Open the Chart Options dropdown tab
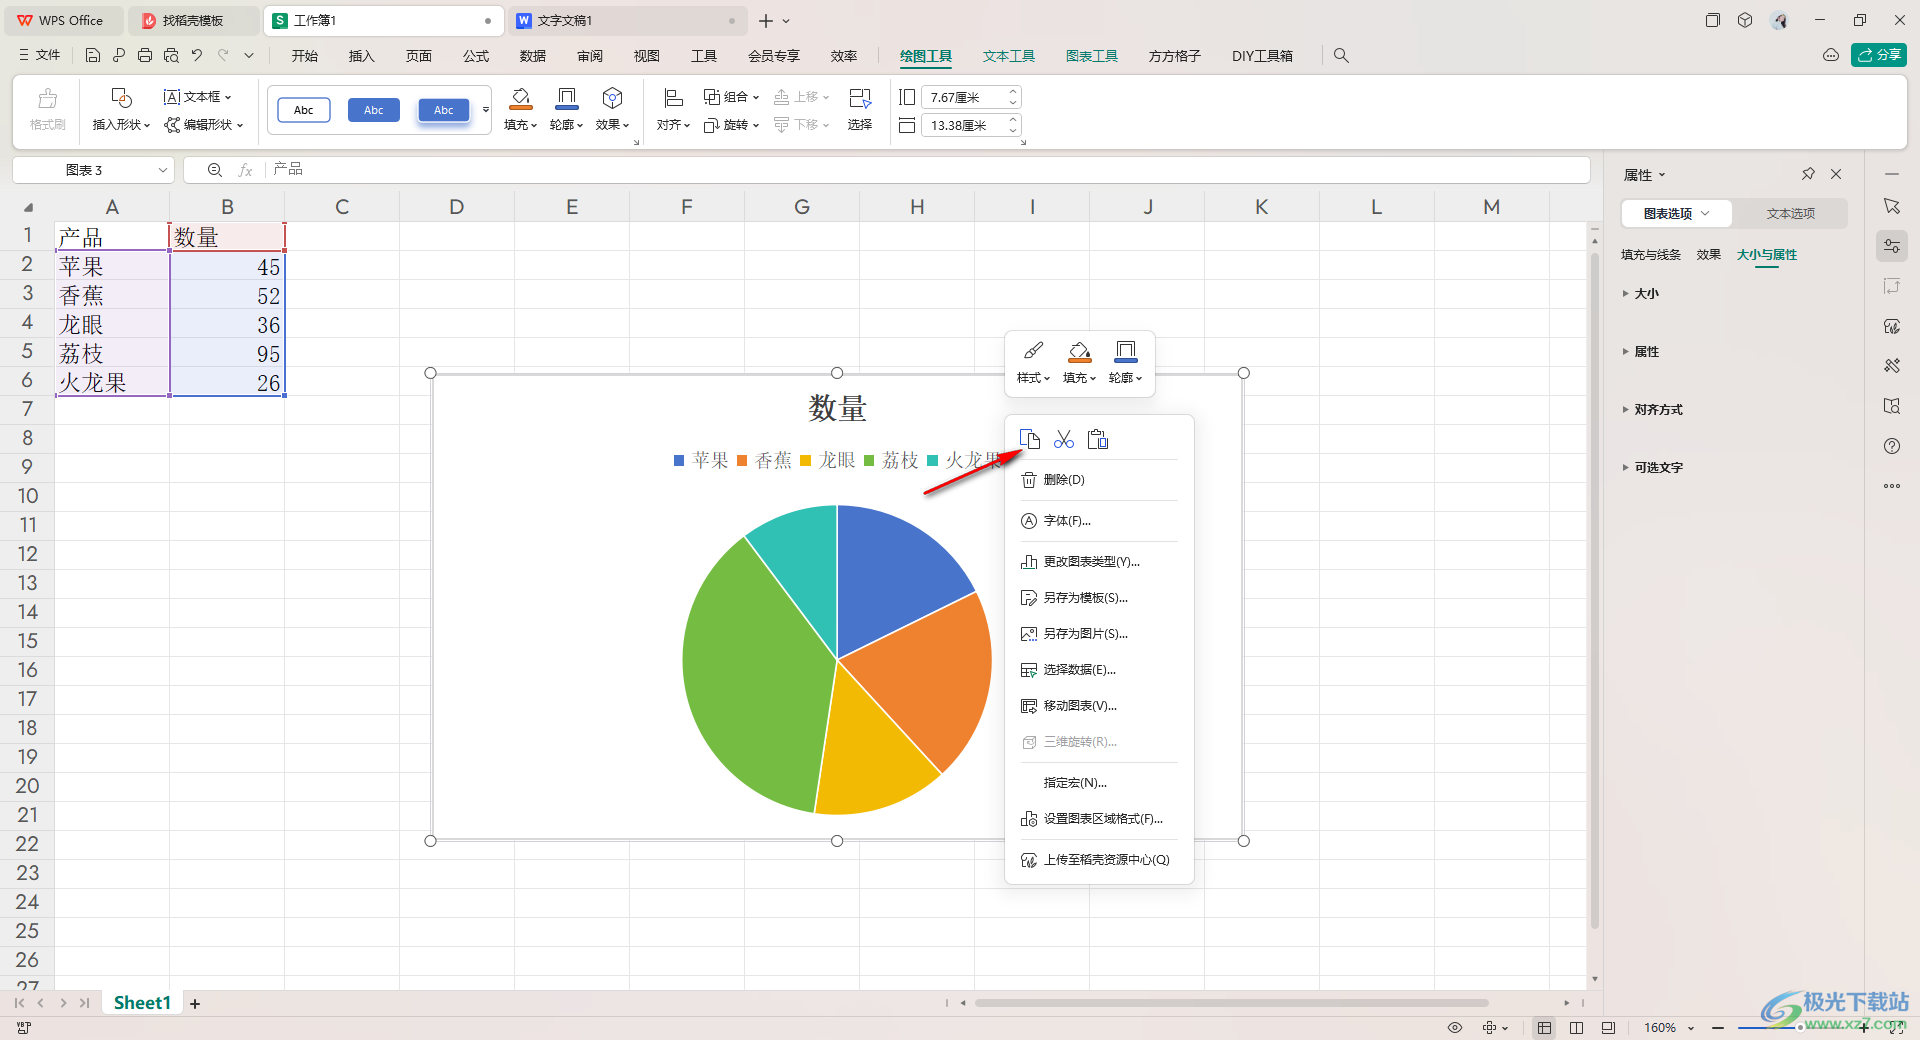The image size is (1920, 1040). click(1677, 213)
